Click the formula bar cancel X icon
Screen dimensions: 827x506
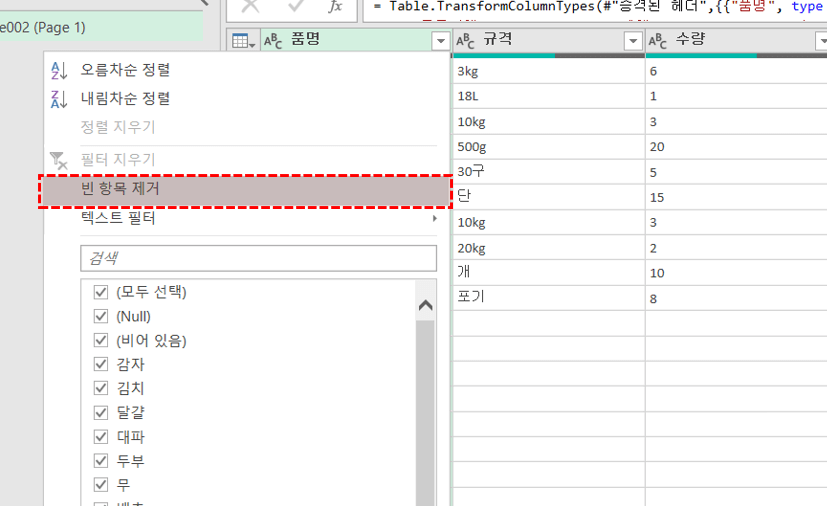click(x=250, y=6)
